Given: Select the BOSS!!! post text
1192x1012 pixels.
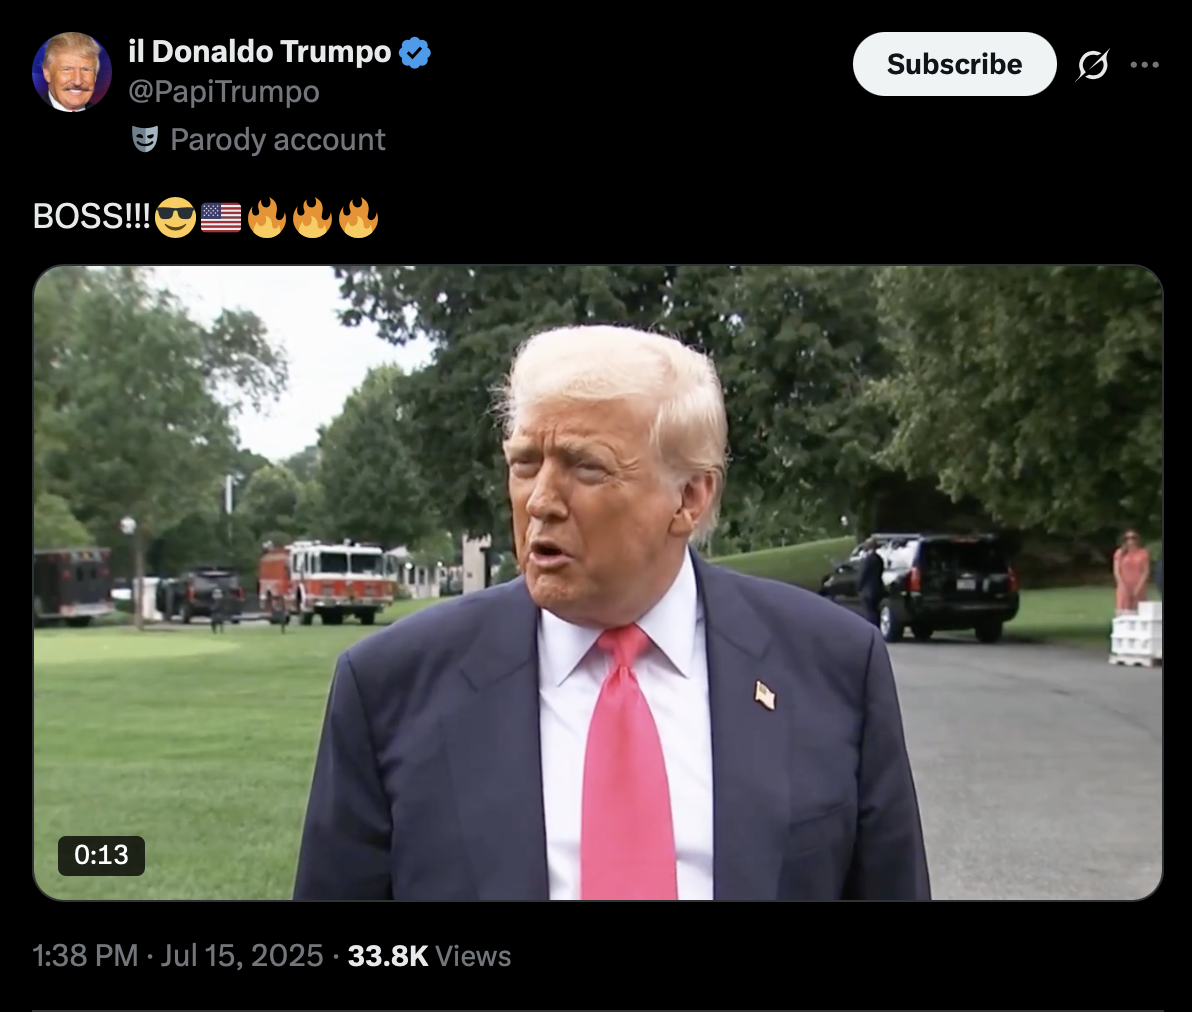Looking at the screenshot, I should [x=91, y=217].
